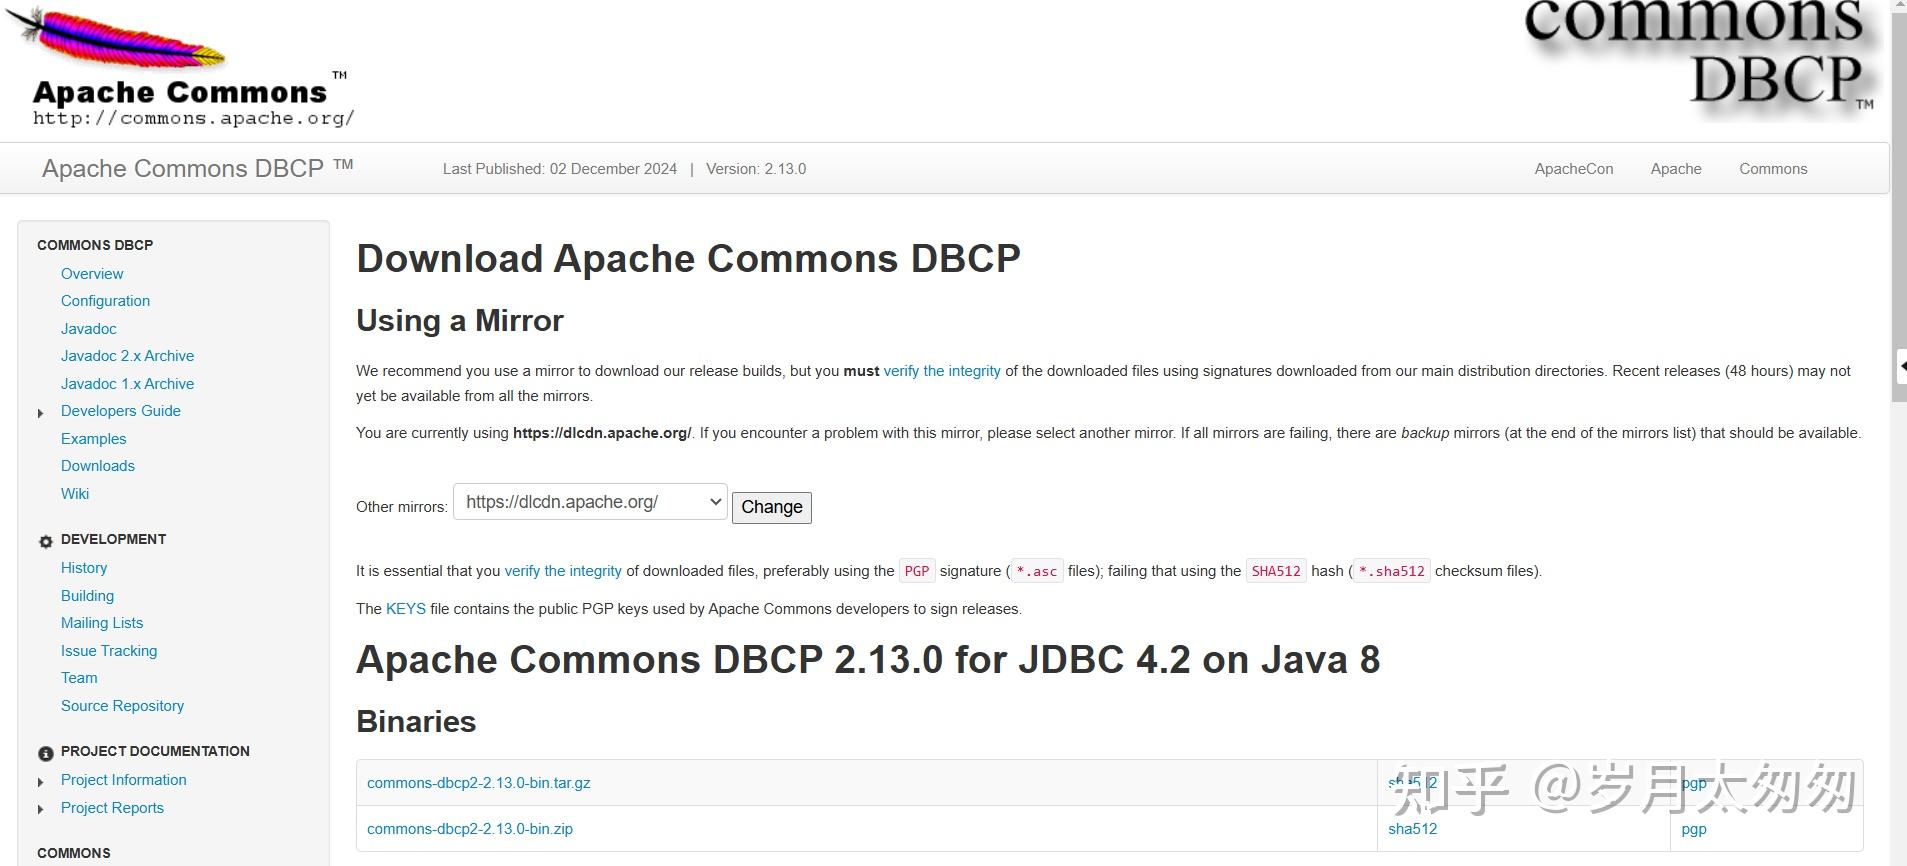Expand the Developers Guide tree item
1907x866 pixels.
[x=41, y=413]
